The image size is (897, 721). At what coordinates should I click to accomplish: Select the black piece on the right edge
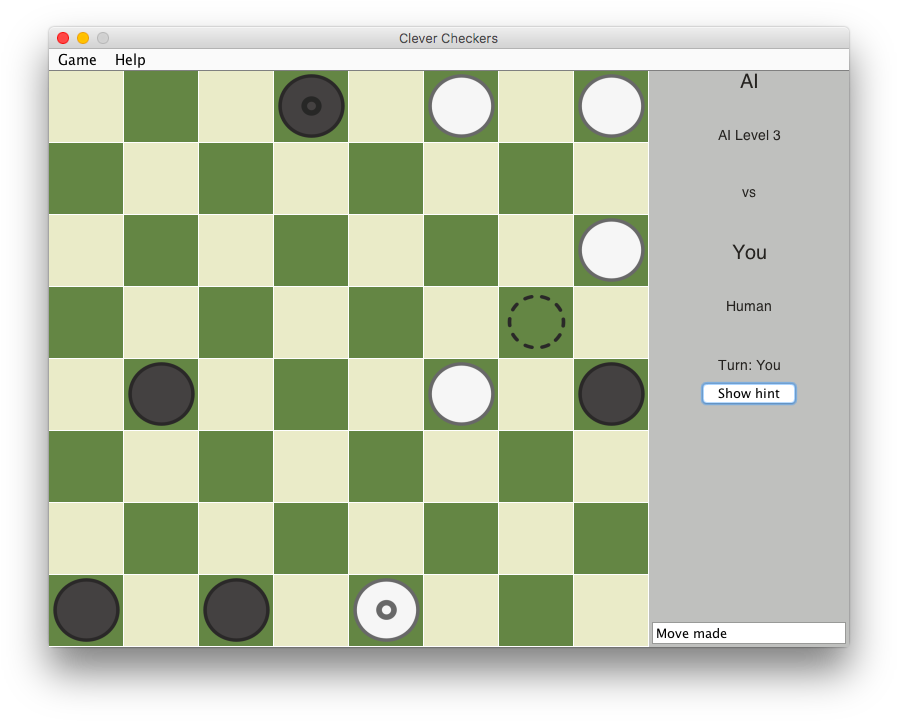coord(611,394)
